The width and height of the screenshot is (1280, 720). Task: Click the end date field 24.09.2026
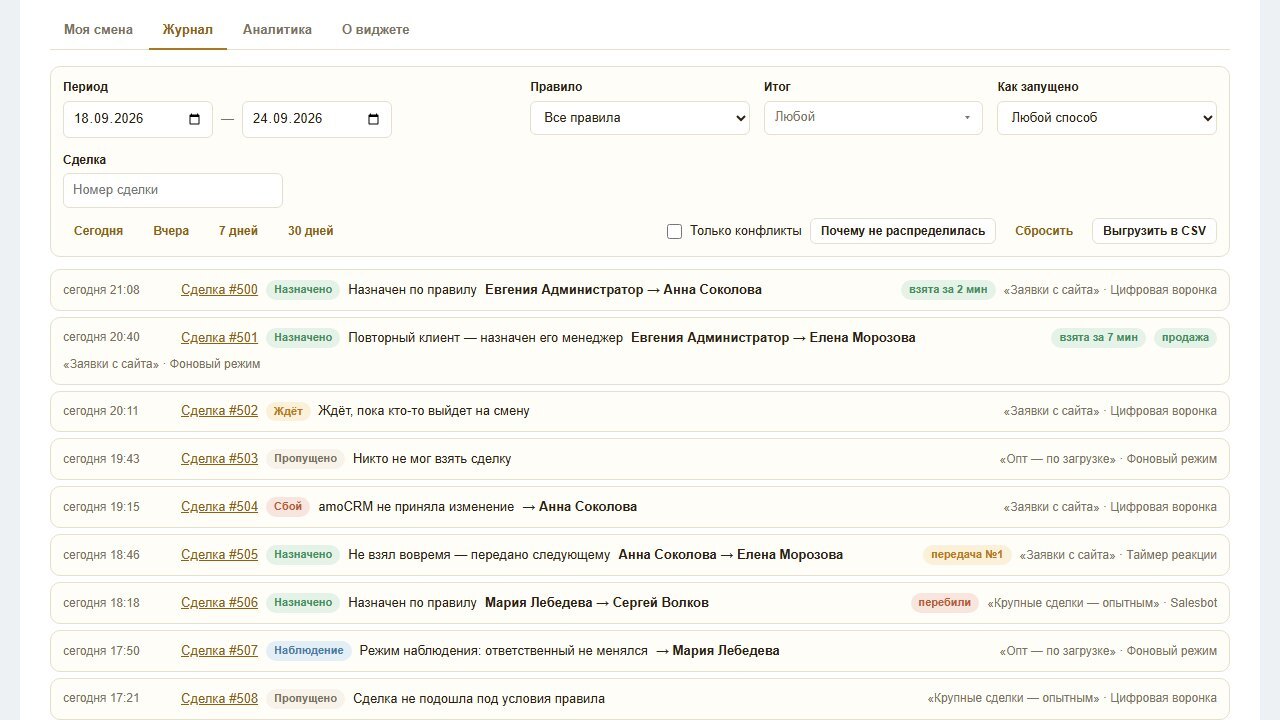click(317, 119)
